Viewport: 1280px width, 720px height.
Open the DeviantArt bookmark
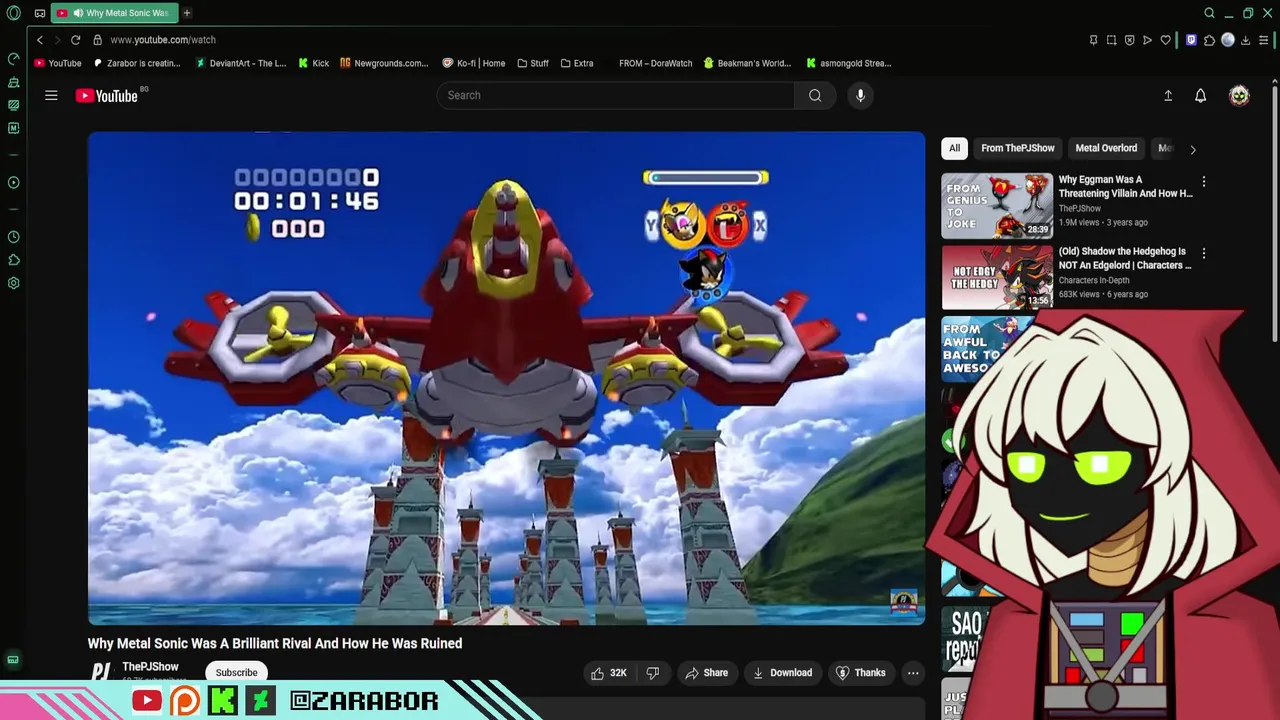pos(241,63)
